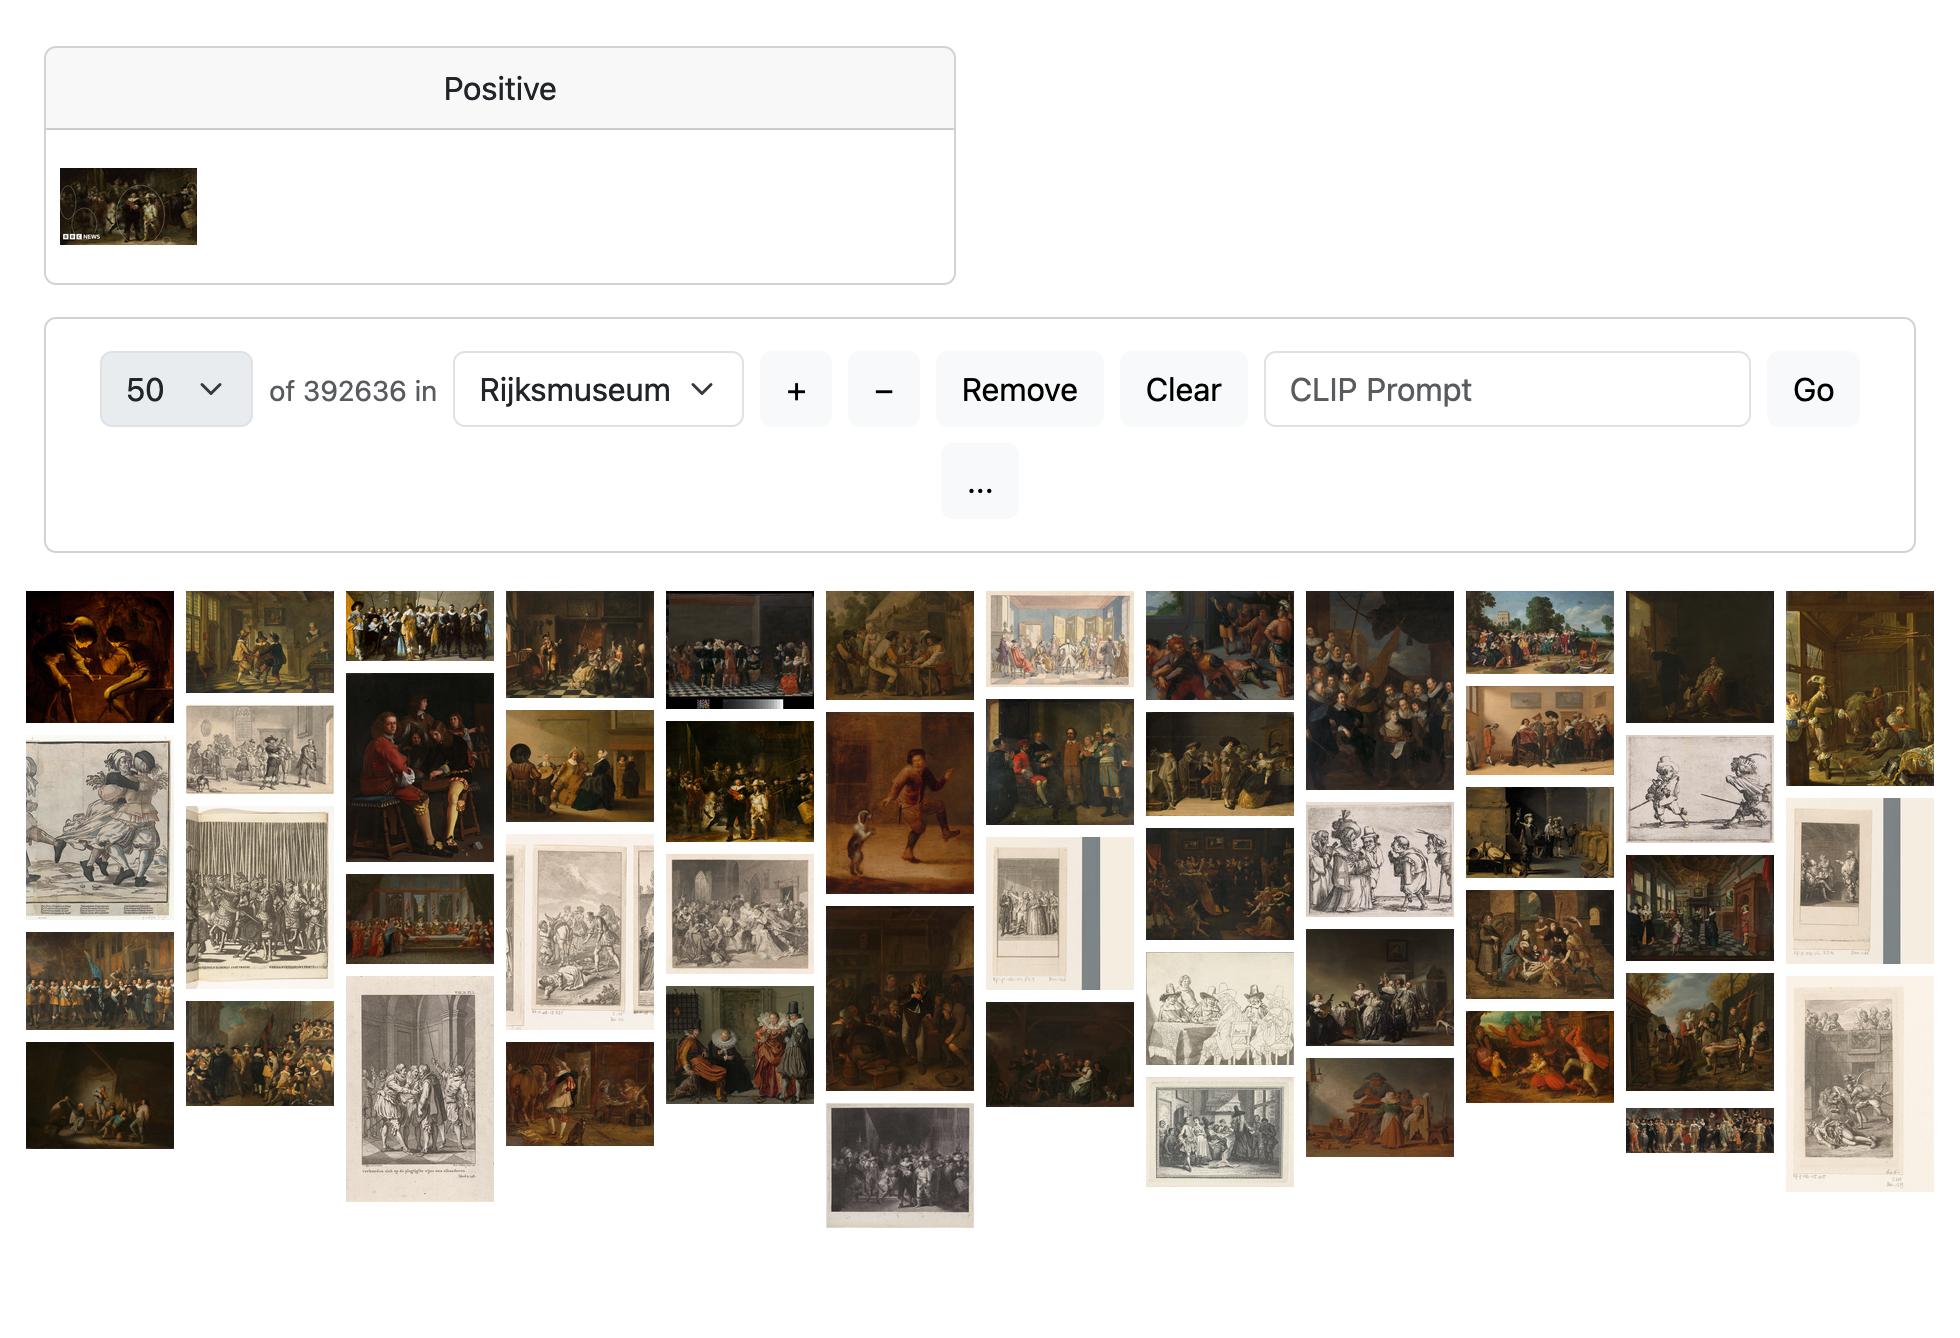Select the light blue interior room painting
The height and width of the screenshot is (1338, 1960).
pyautogui.click(x=1060, y=638)
